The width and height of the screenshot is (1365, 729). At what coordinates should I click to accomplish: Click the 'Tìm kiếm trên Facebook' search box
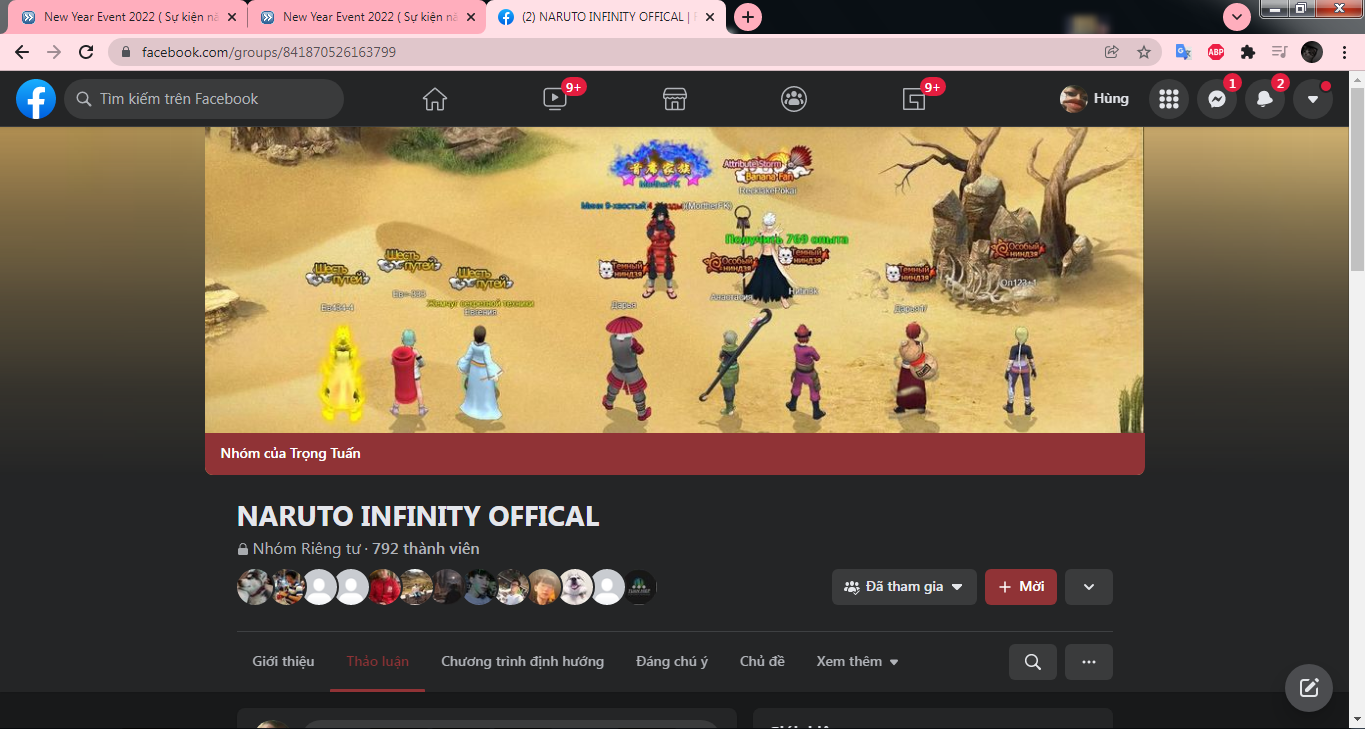204,99
